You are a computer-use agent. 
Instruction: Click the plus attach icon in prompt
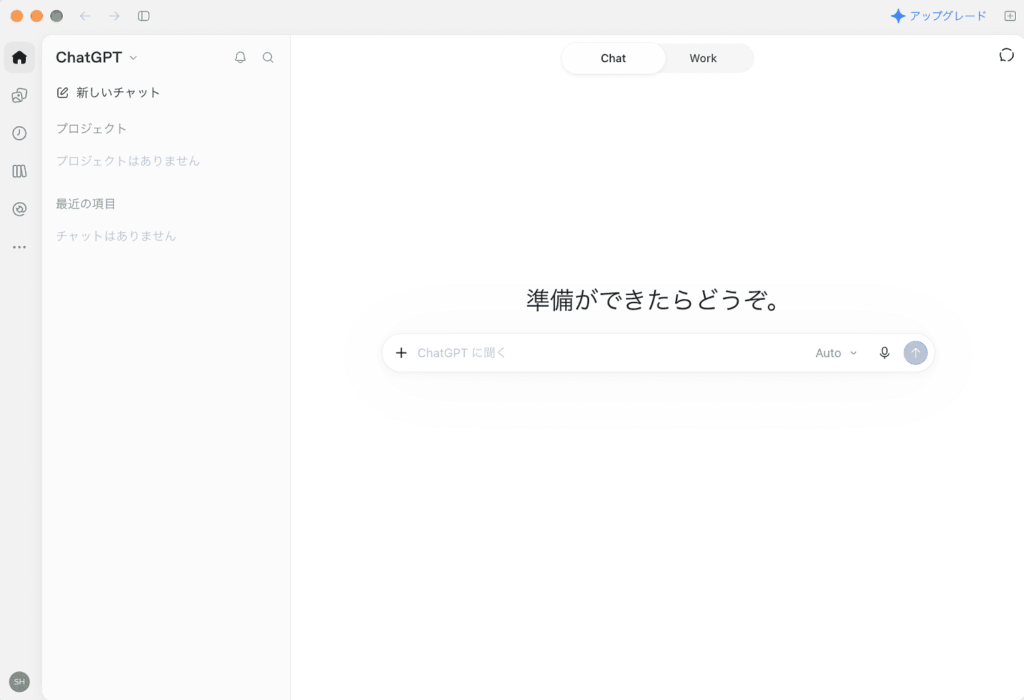pos(401,353)
